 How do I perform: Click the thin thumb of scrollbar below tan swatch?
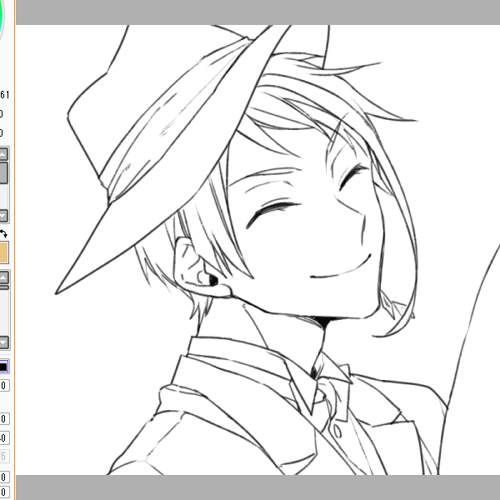(x=4, y=287)
